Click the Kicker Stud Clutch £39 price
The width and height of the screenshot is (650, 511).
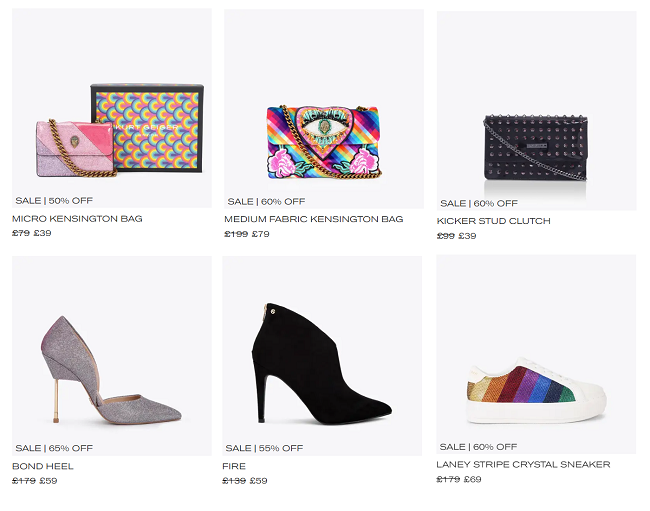coord(468,236)
